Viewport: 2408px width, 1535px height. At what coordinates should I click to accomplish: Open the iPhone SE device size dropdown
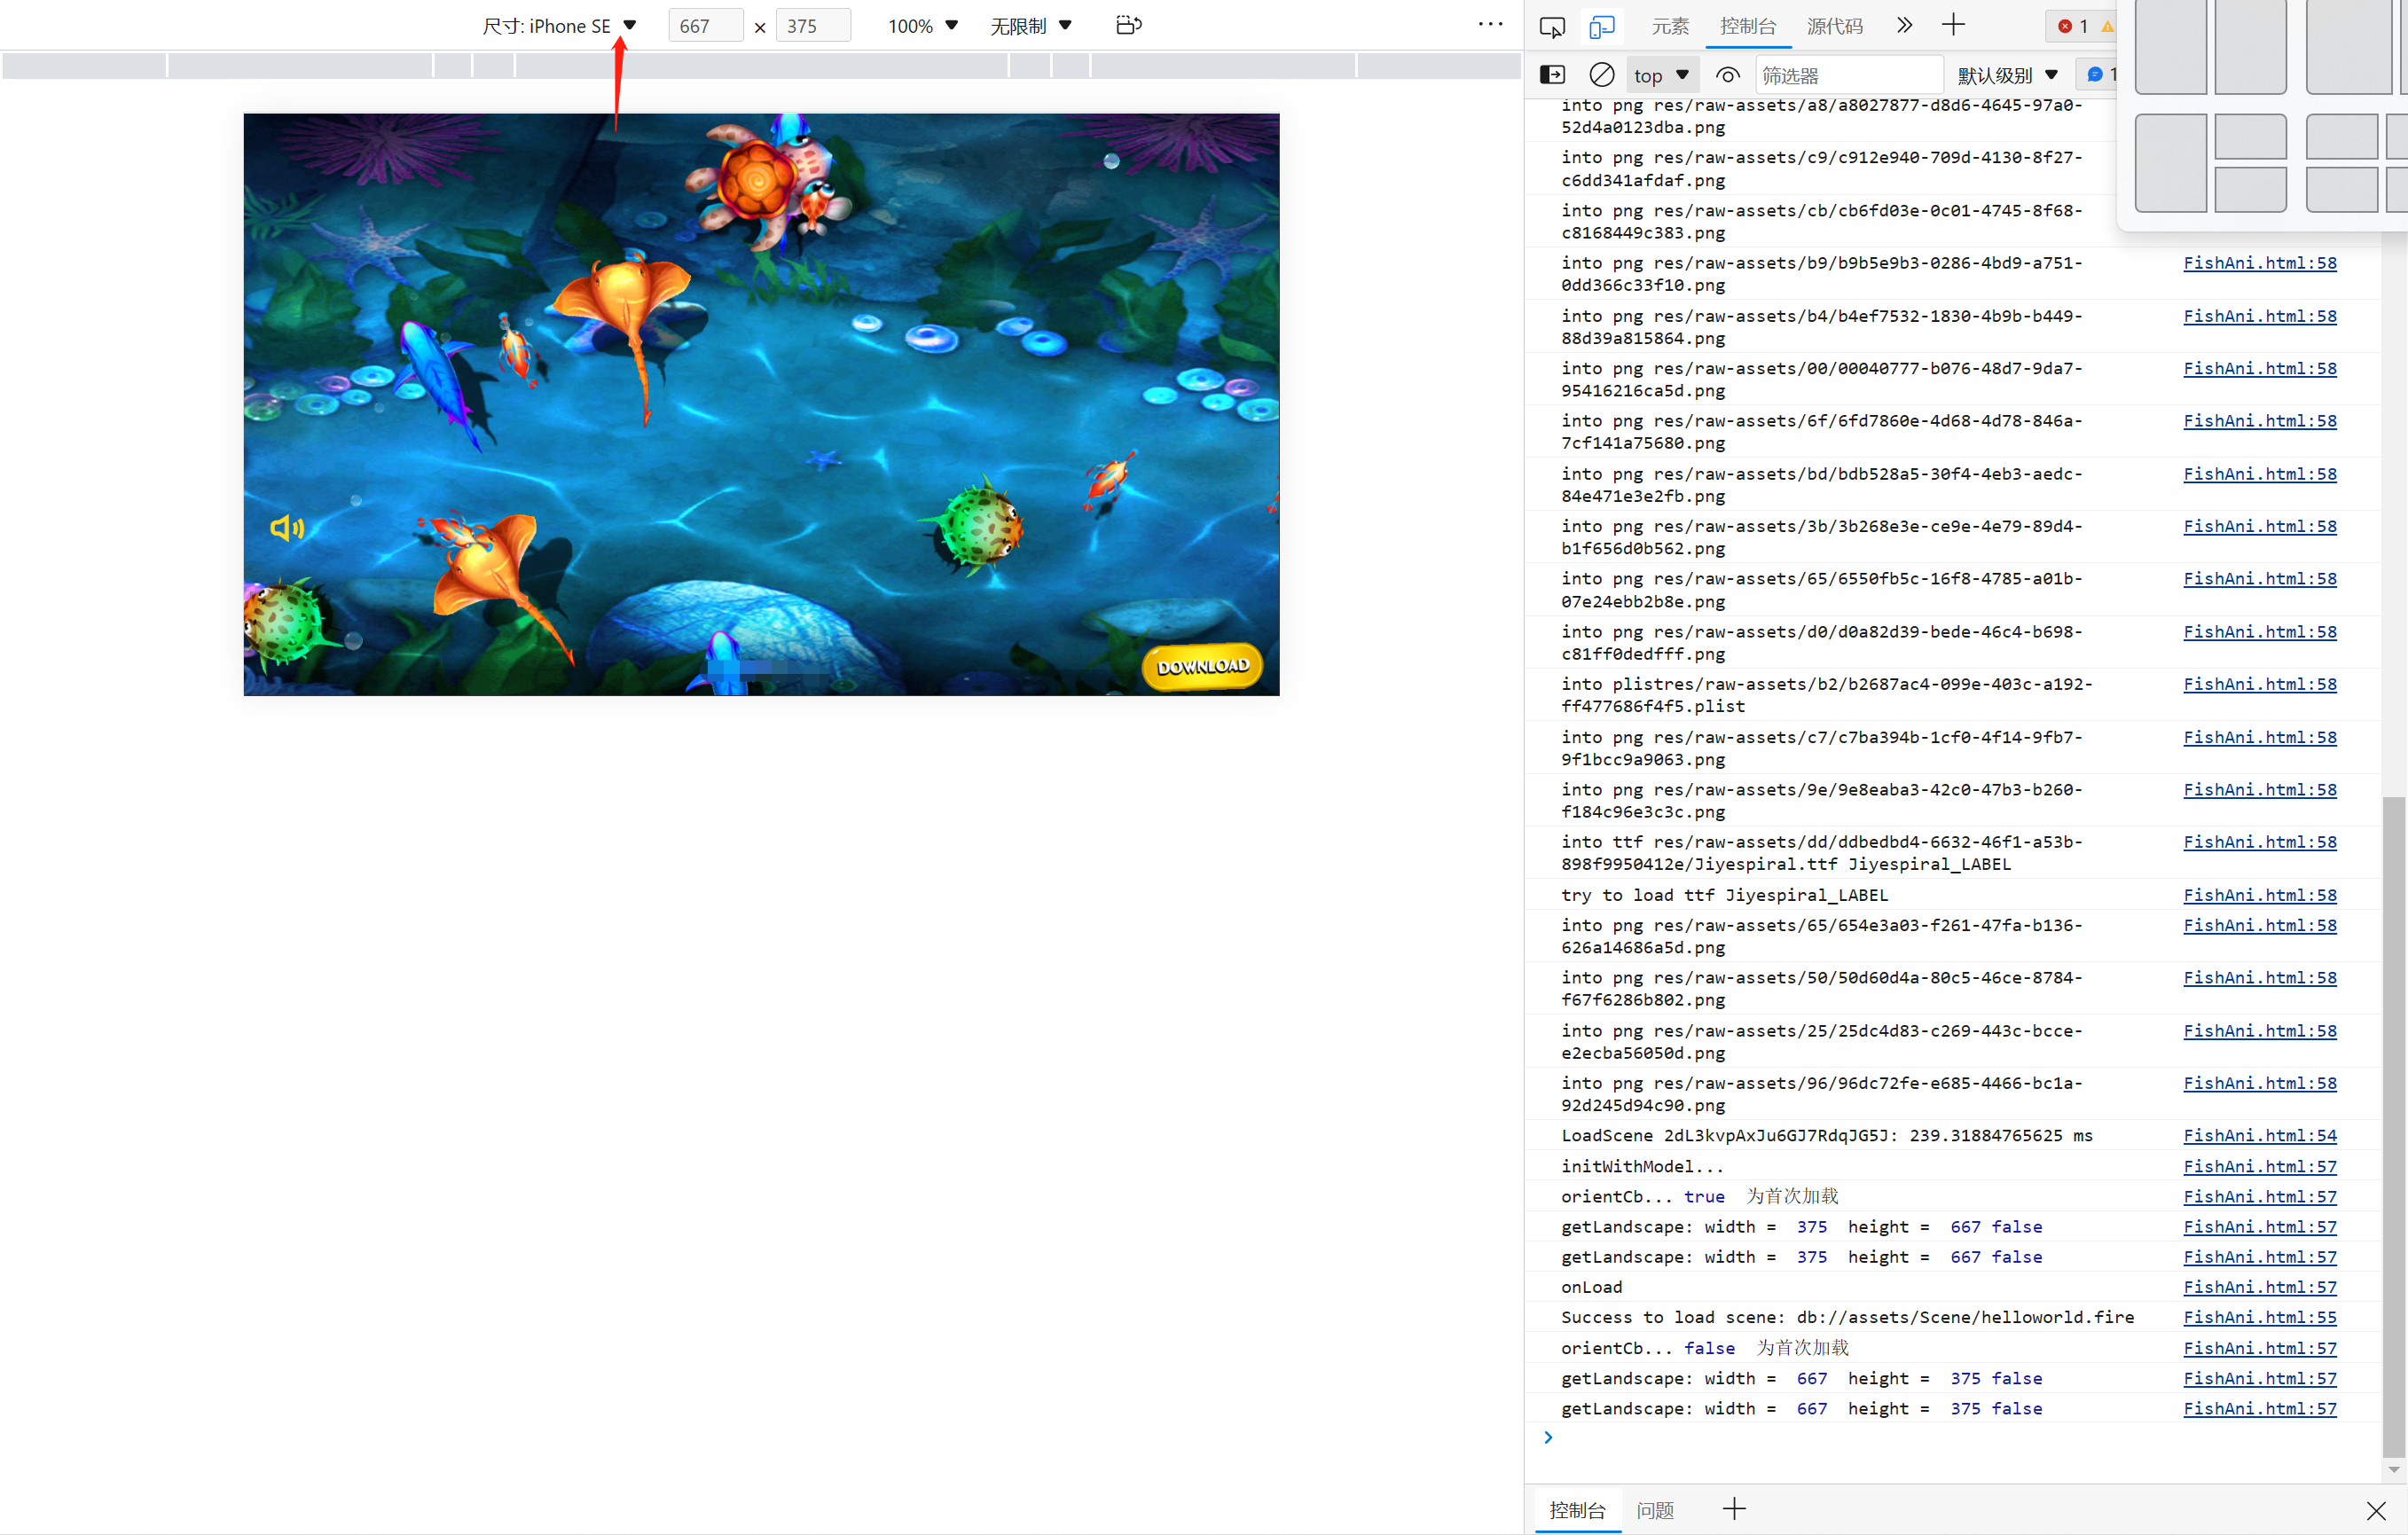(559, 26)
